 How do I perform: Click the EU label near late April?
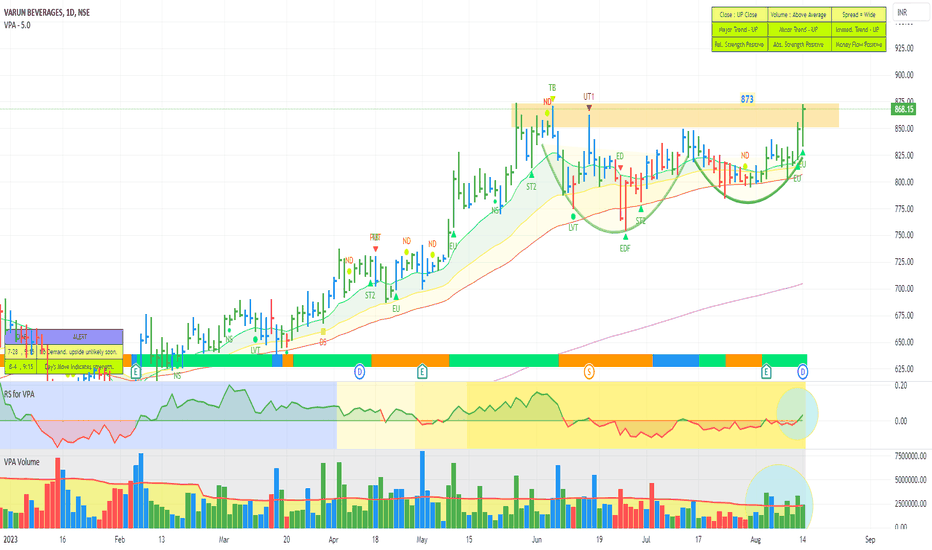[x=396, y=309]
